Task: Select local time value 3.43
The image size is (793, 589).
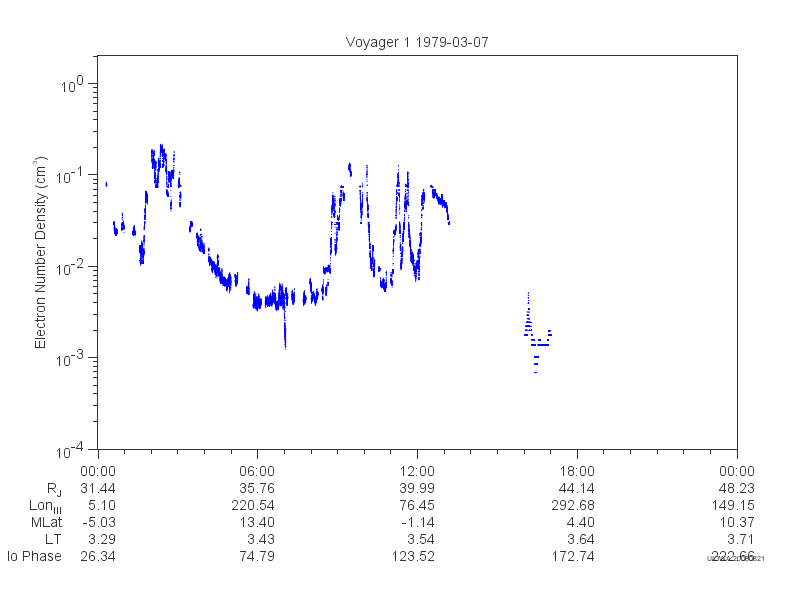Action: 261,539
